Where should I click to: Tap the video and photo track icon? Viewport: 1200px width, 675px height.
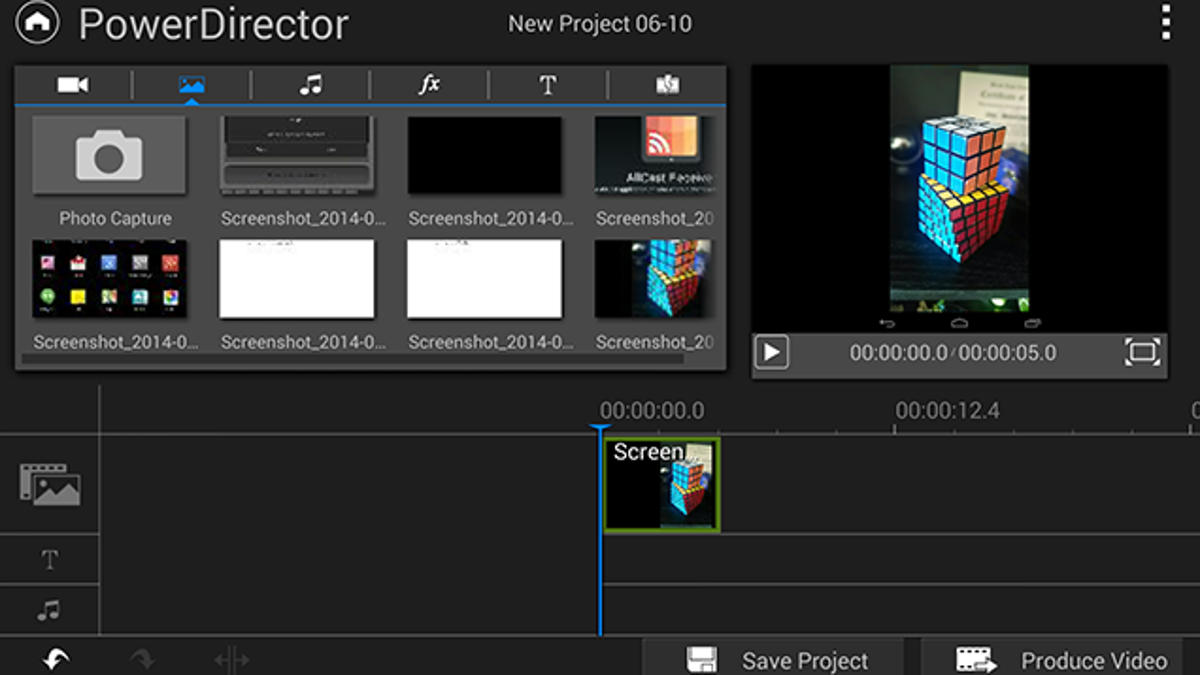coord(50,484)
